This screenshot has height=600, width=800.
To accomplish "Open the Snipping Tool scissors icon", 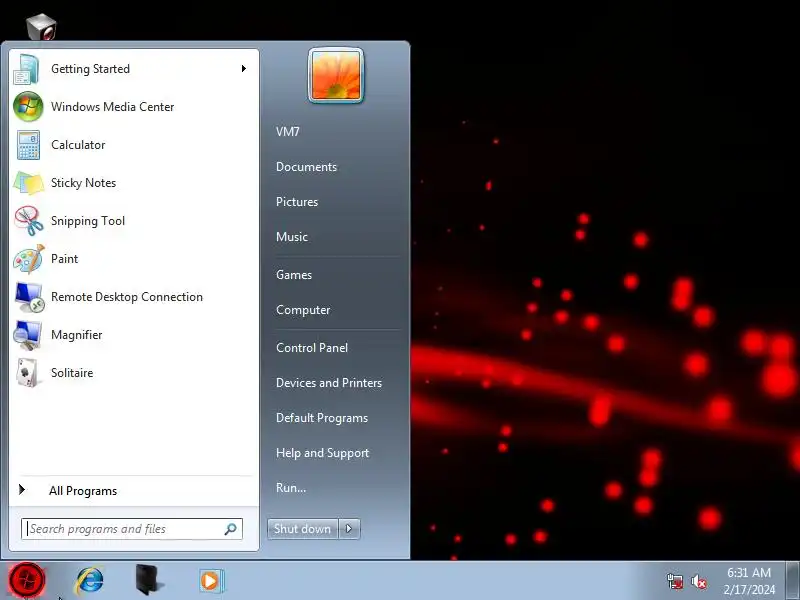I will point(29,221).
